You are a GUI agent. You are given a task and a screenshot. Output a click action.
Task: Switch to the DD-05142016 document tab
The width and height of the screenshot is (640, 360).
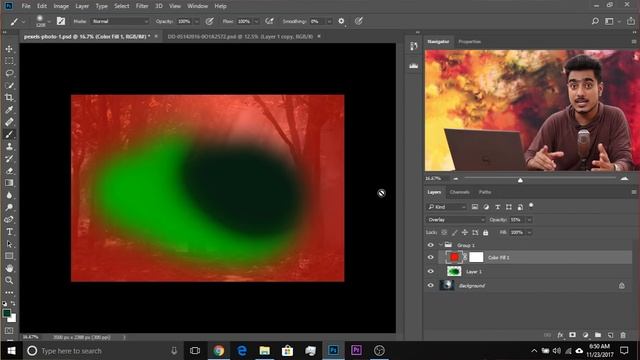point(240,36)
